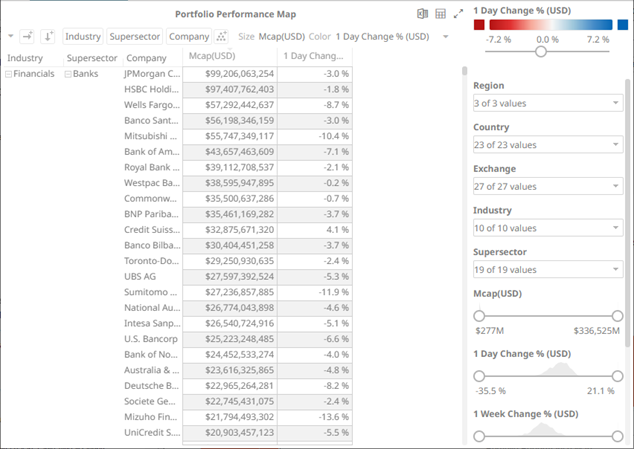Image resolution: width=634 pixels, height=449 pixels.
Task: Open the Region filter dropdown
Action: pos(547,103)
